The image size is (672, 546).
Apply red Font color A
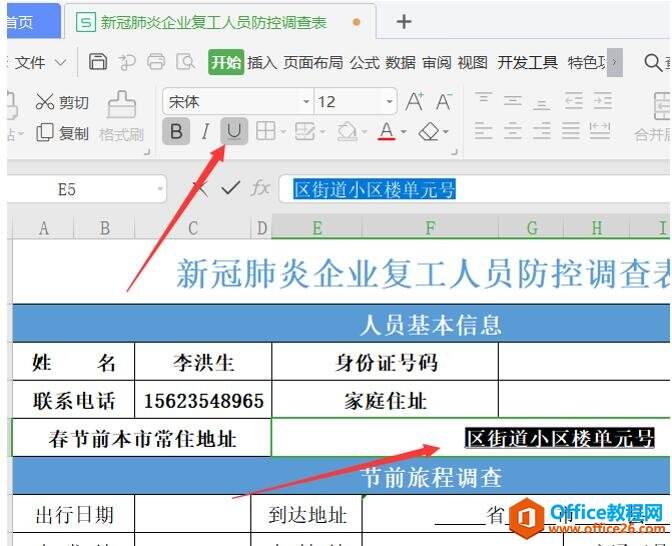[387, 131]
